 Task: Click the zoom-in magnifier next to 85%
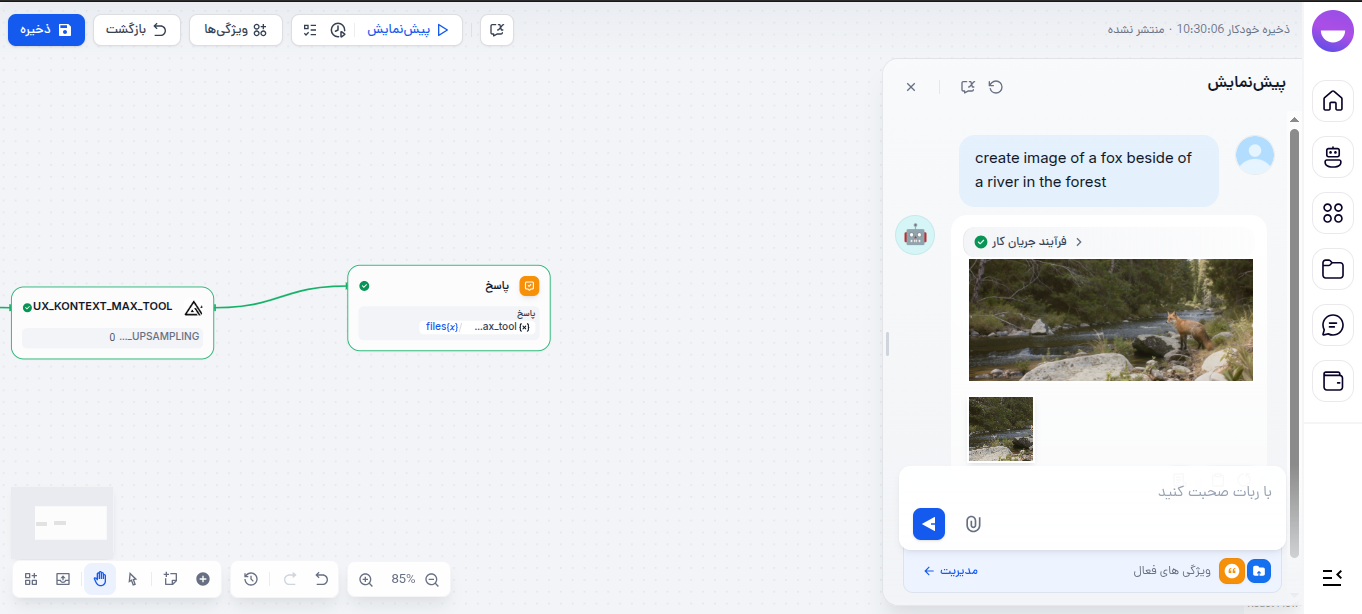366,579
